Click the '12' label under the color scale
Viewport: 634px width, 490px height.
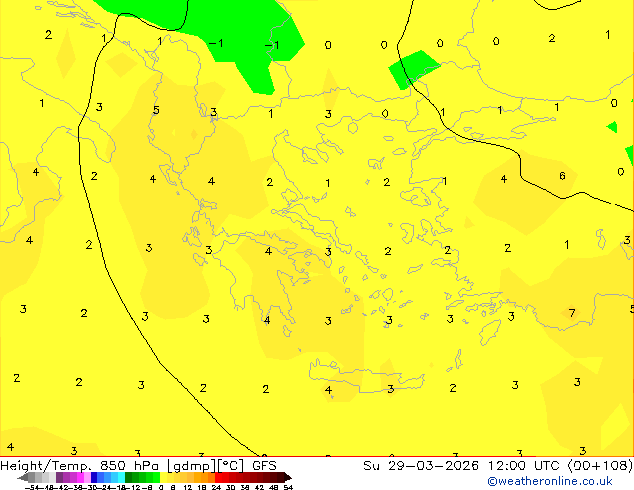pyautogui.click(x=188, y=487)
